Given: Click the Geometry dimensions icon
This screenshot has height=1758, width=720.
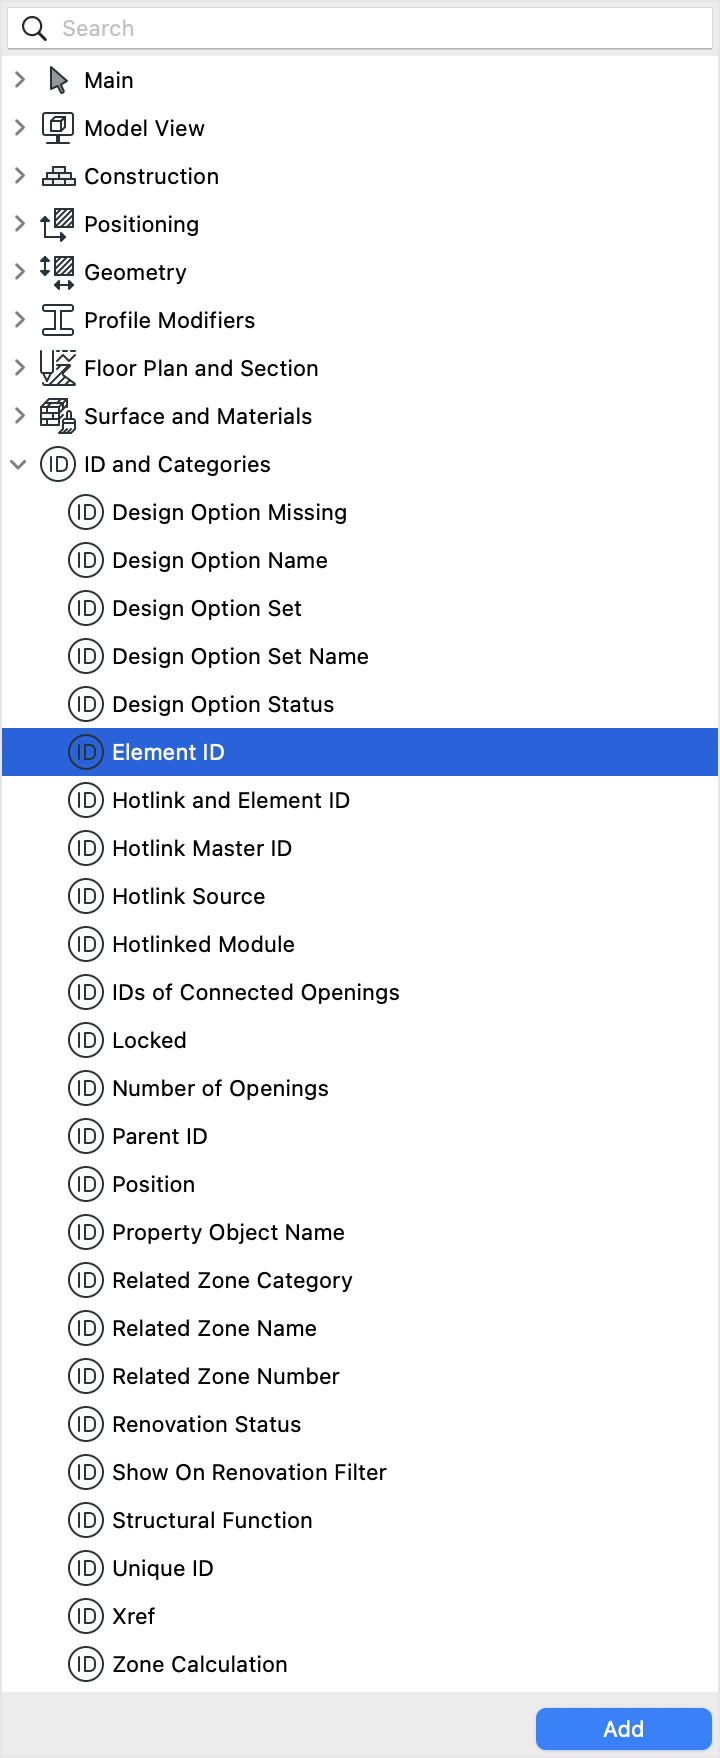Looking at the screenshot, I should click(58, 272).
